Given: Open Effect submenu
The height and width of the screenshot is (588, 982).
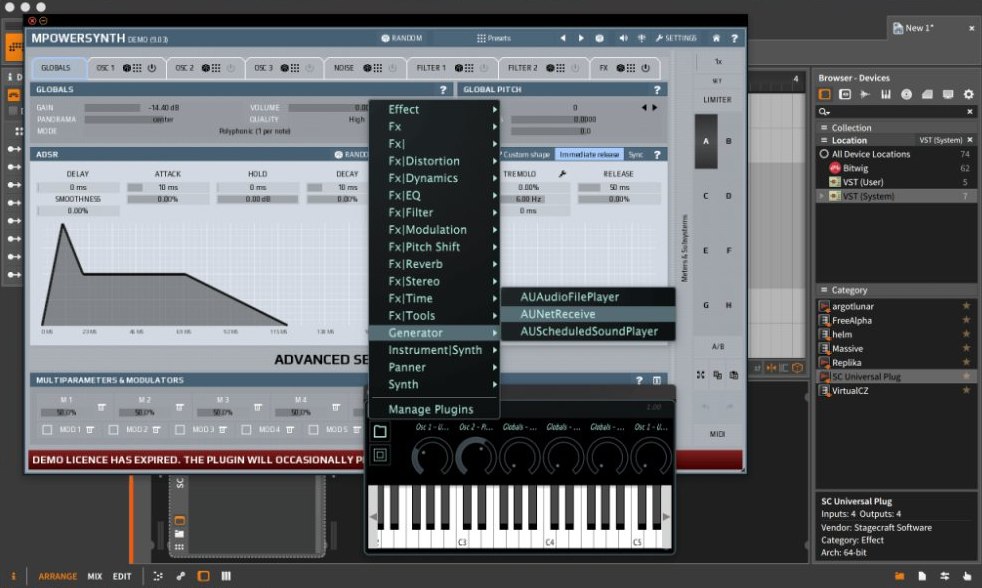Looking at the screenshot, I should (433, 110).
